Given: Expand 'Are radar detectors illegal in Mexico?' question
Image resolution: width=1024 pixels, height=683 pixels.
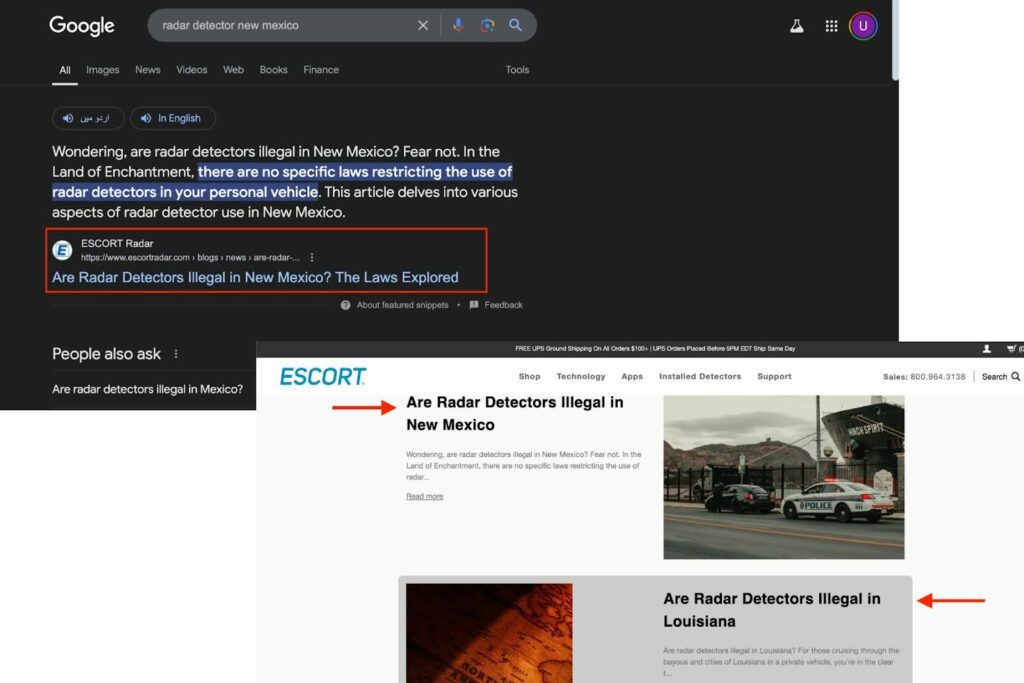Looking at the screenshot, I should tap(148, 389).
